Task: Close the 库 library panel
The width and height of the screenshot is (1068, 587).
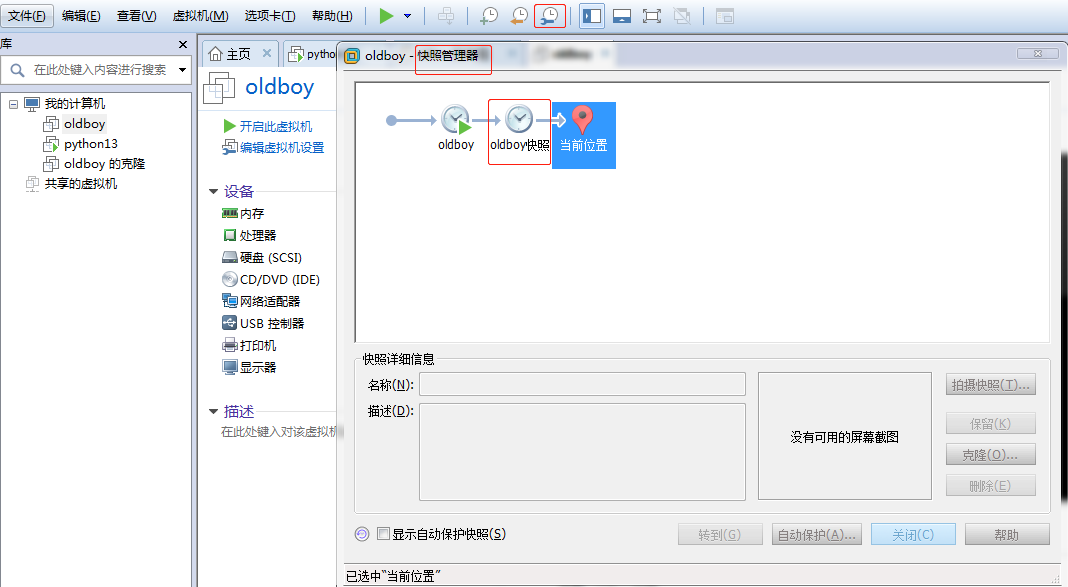Action: coord(183,44)
